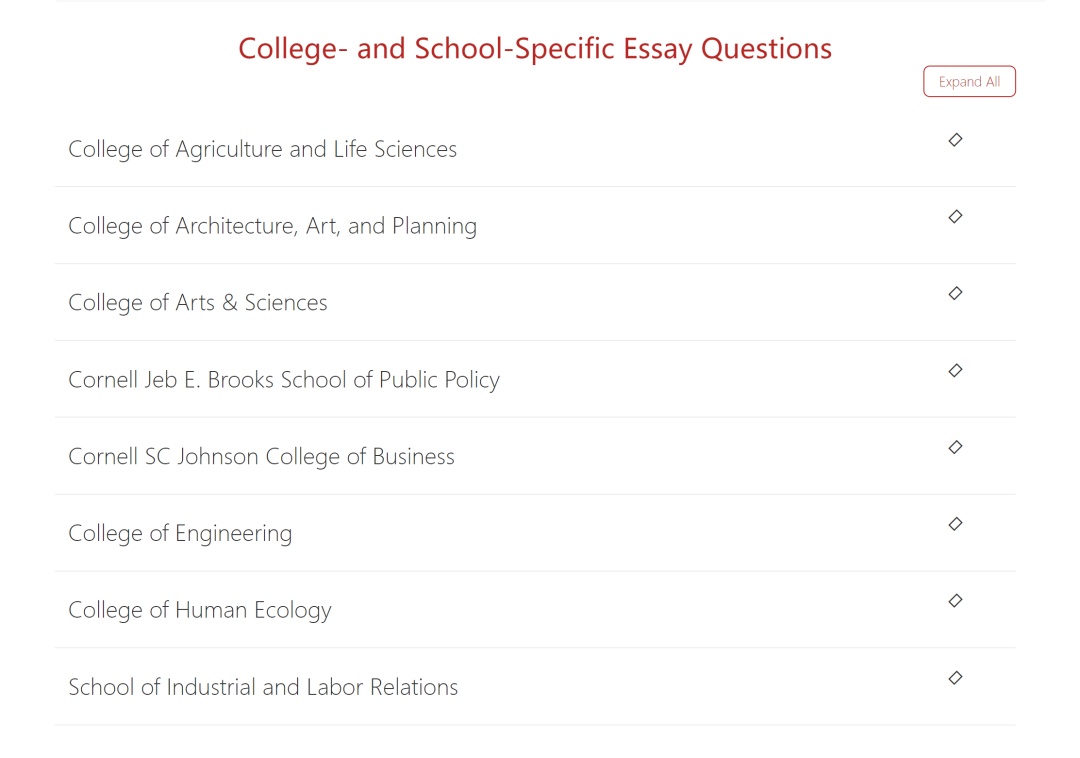Click diamond icon beside SC Johnson College of Business
1080x758 pixels.
[x=955, y=447]
